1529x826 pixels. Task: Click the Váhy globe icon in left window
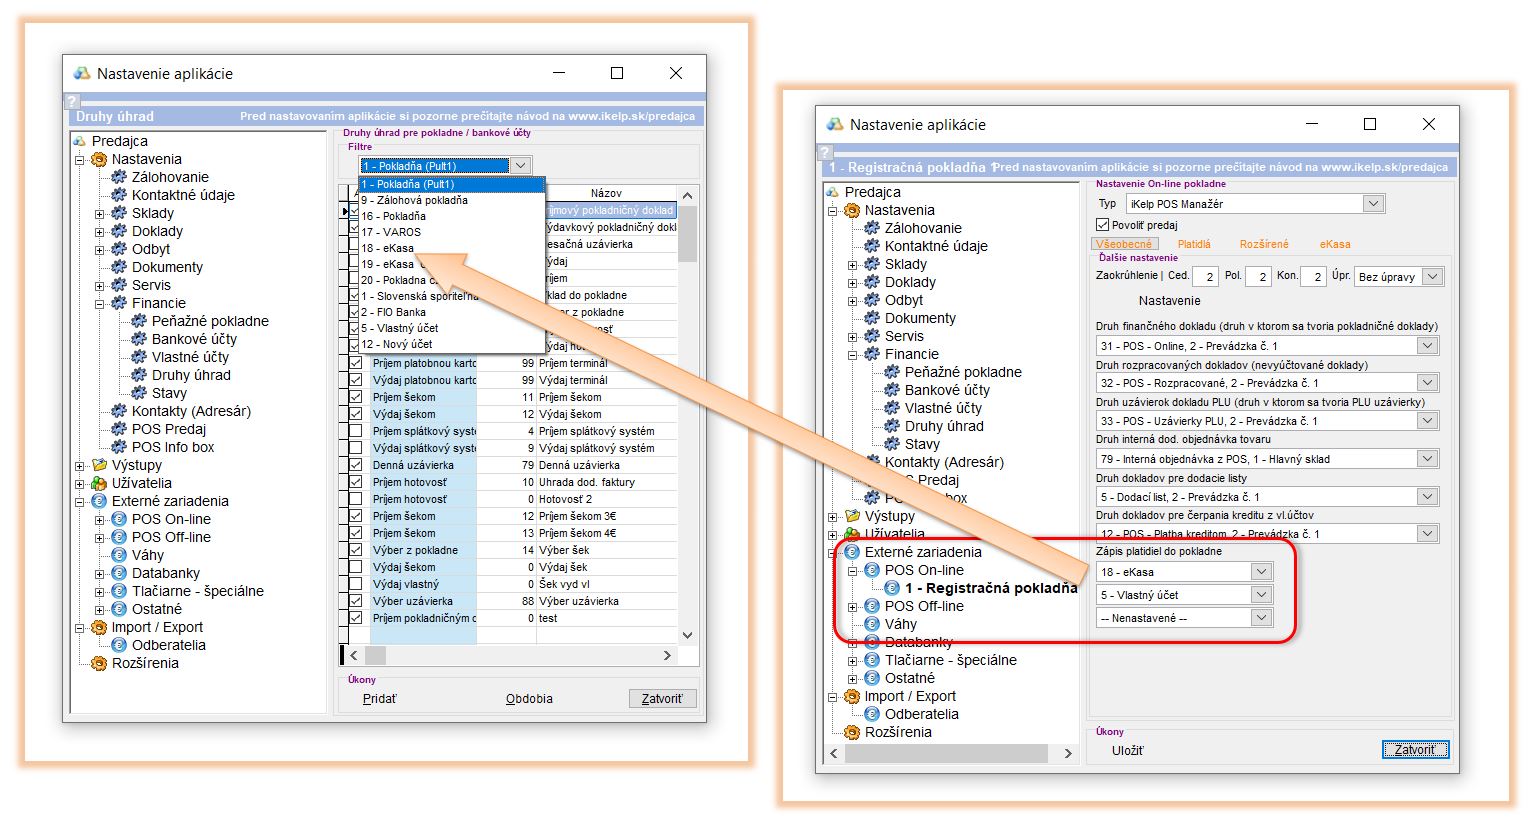119,555
